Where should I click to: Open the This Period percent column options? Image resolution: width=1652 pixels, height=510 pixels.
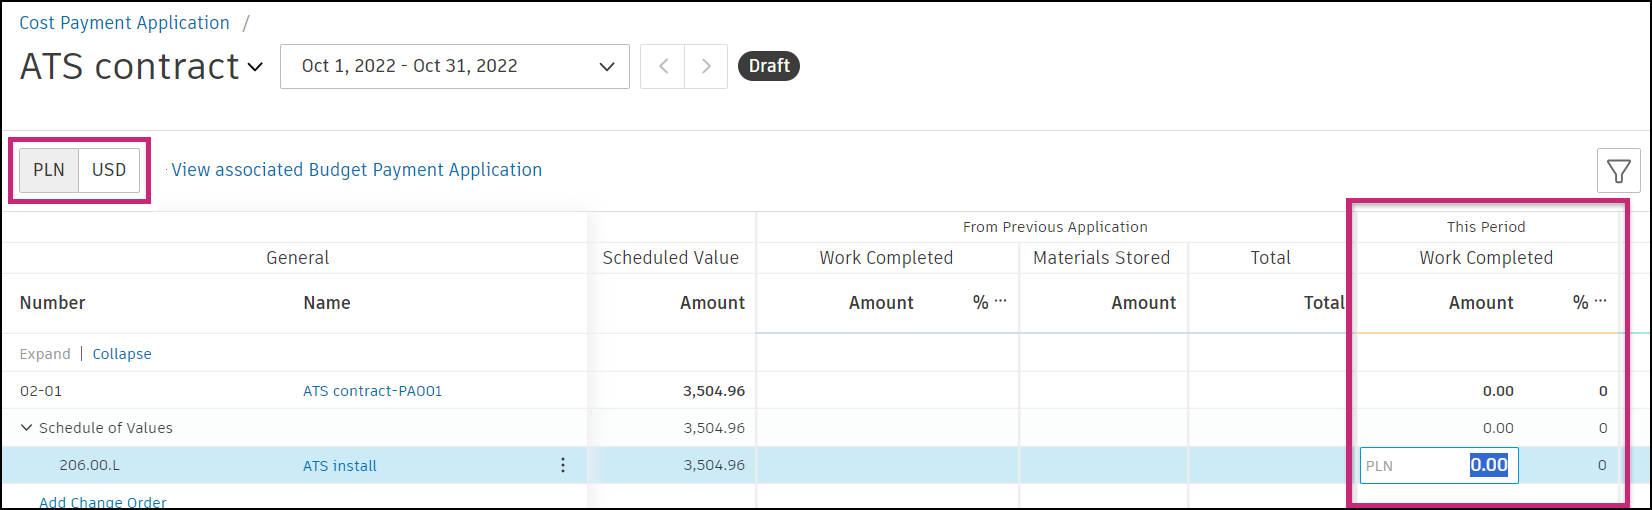pyautogui.click(x=1601, y=301)
